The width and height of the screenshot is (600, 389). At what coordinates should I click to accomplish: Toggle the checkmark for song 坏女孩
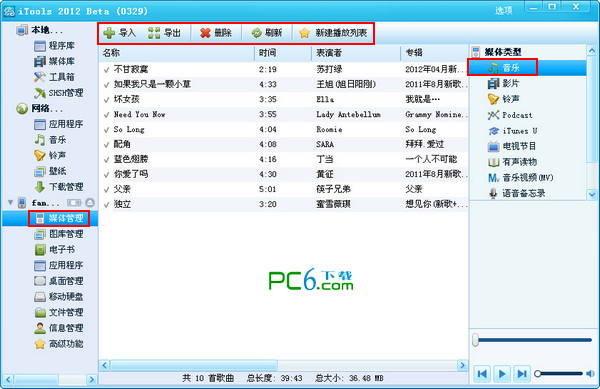coord(106,99)
